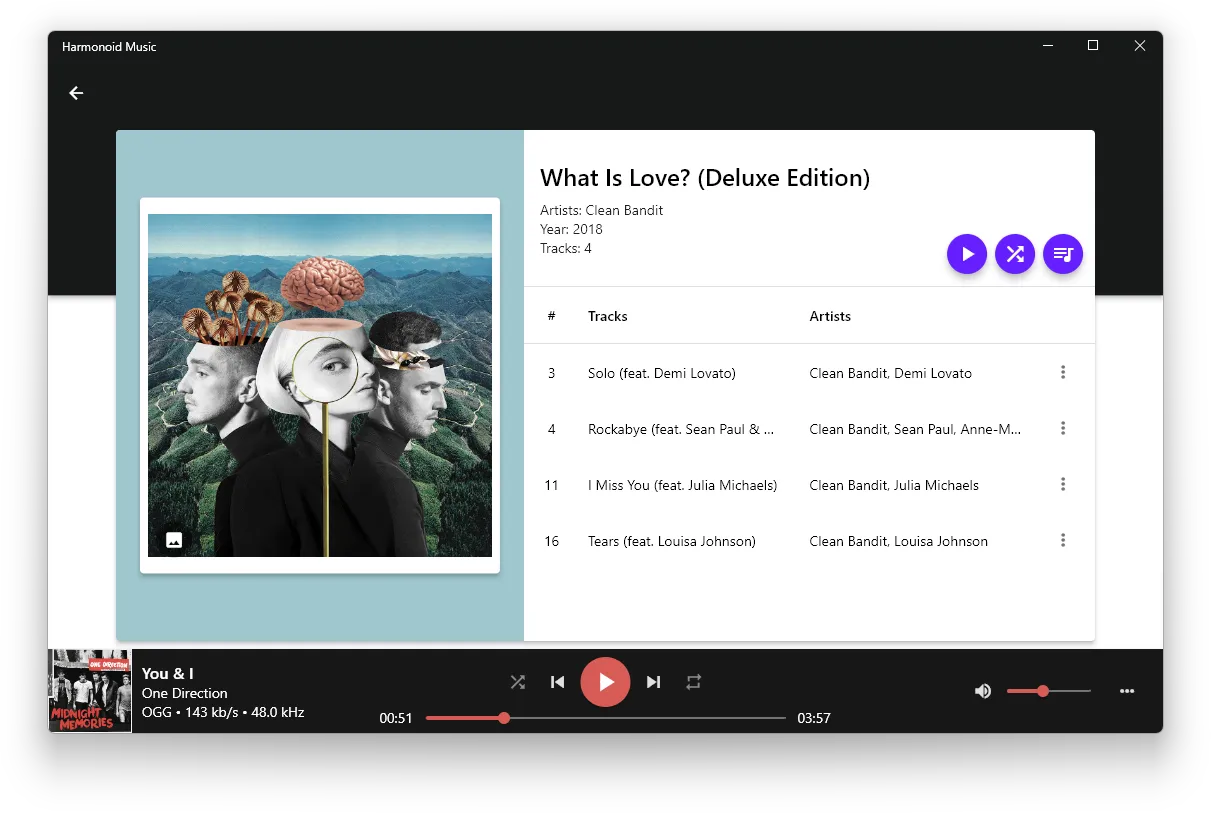Skip to previous track
The width and height of the screenshot is (1211, 813).
click(558, 682)
